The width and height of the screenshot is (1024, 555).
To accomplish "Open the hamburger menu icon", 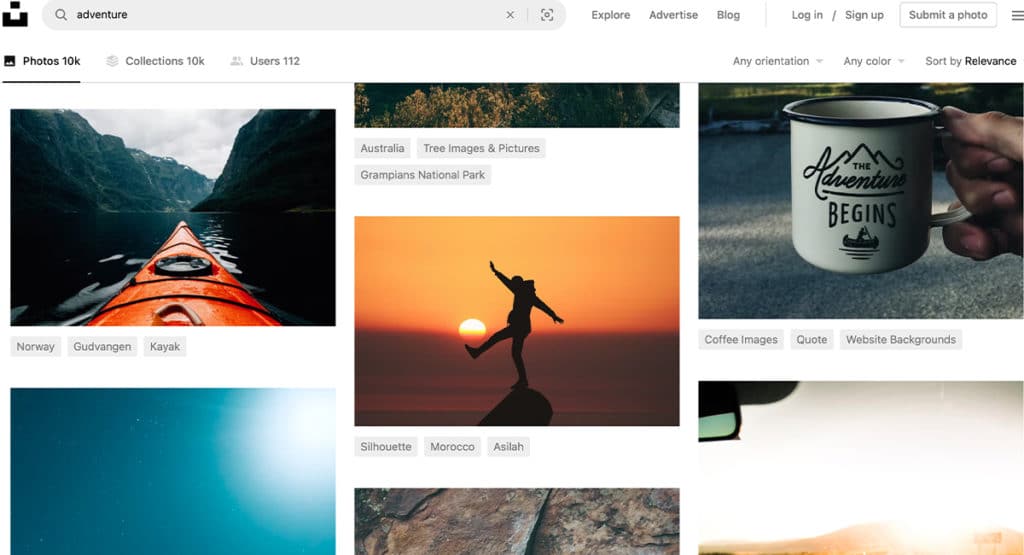I will coord(1017,15).
